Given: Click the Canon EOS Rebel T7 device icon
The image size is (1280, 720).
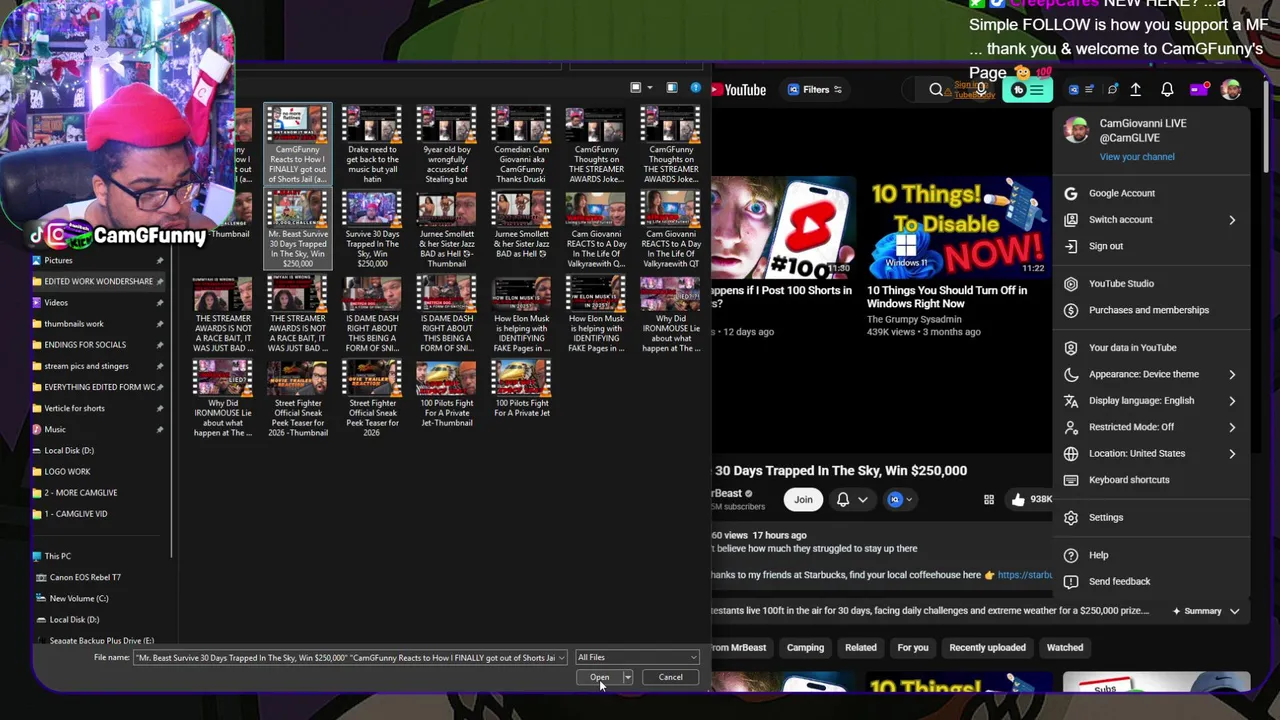Looking at the screenshot, I should coord(41,577).
